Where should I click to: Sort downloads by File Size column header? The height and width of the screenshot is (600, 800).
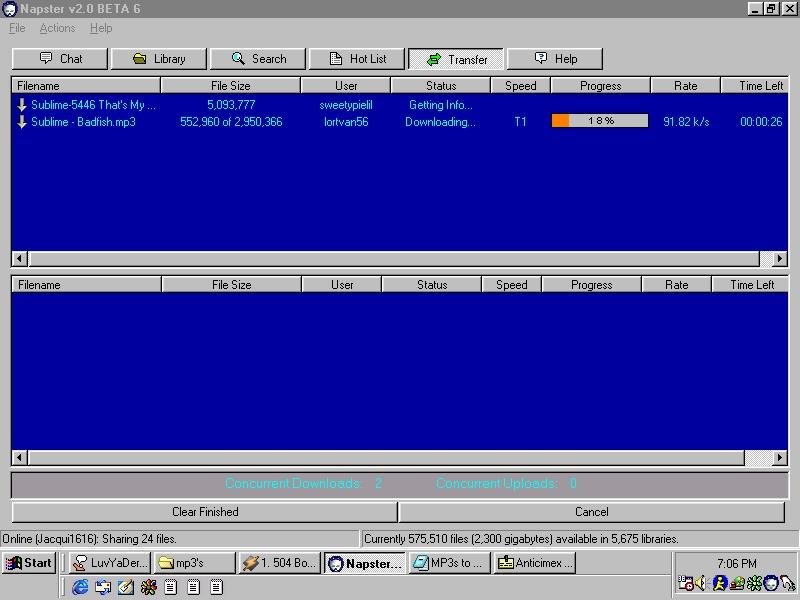coord(231,86)
